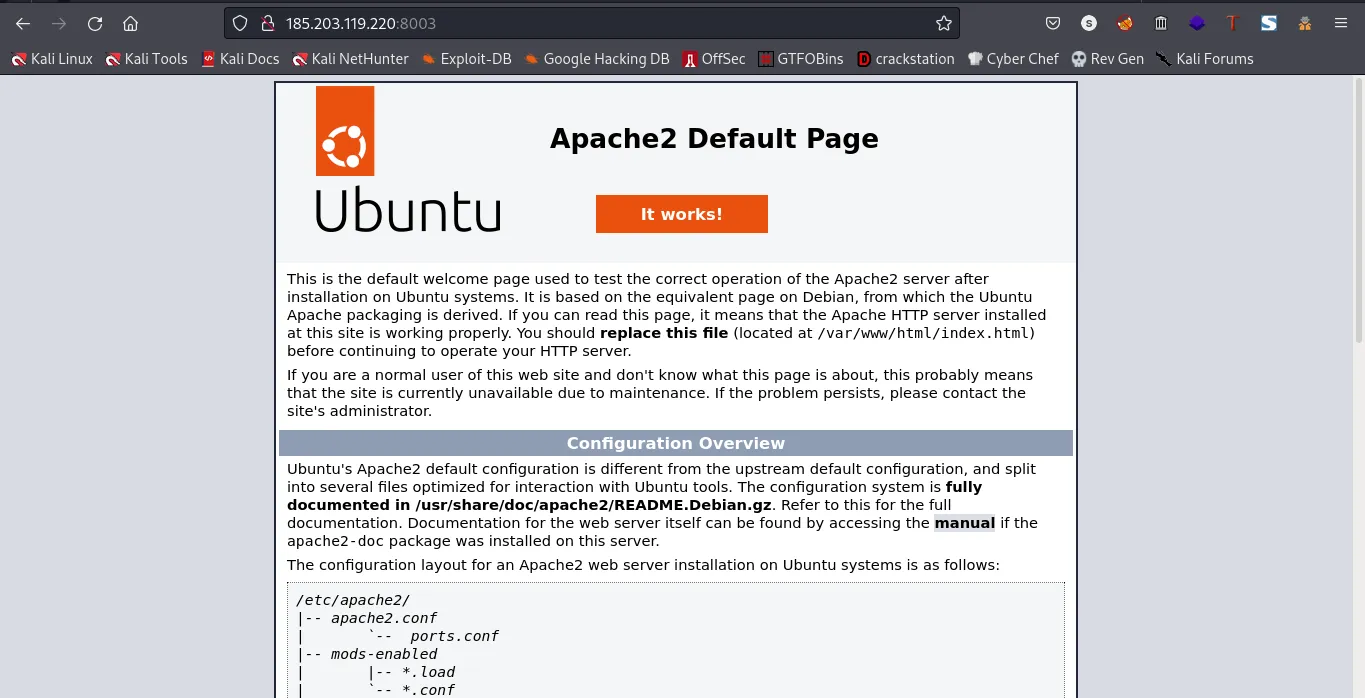Screen dimensions: 1365x698
Task: Open the Kali Docs bookmark
Action: point(240,59)
